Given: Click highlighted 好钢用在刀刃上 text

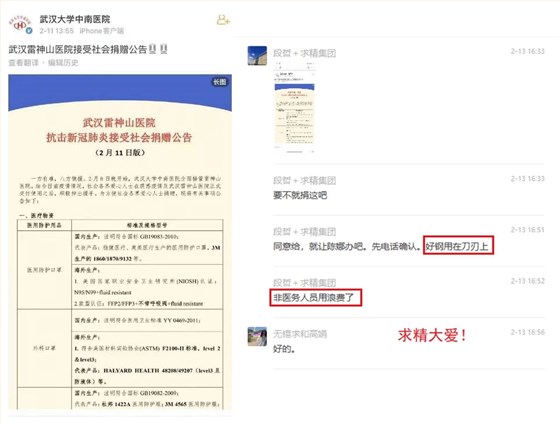Looking at the screenshot, I should [458, 245].
